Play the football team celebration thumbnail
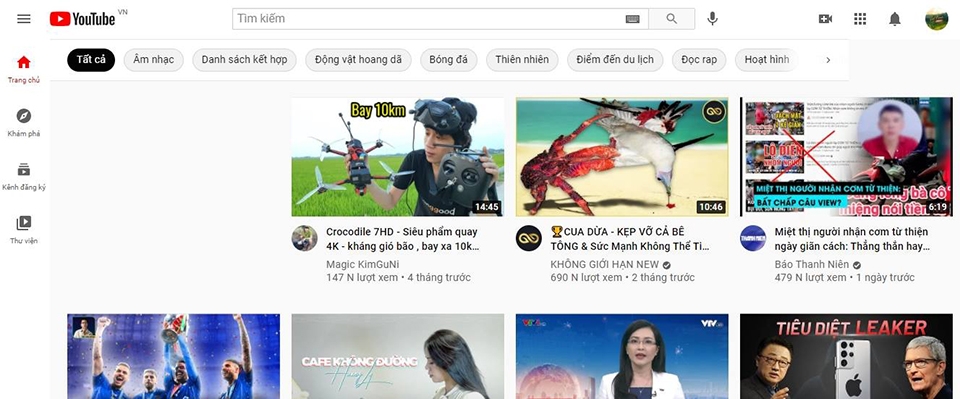Screen dimensions: 960x399 (173, 356)
